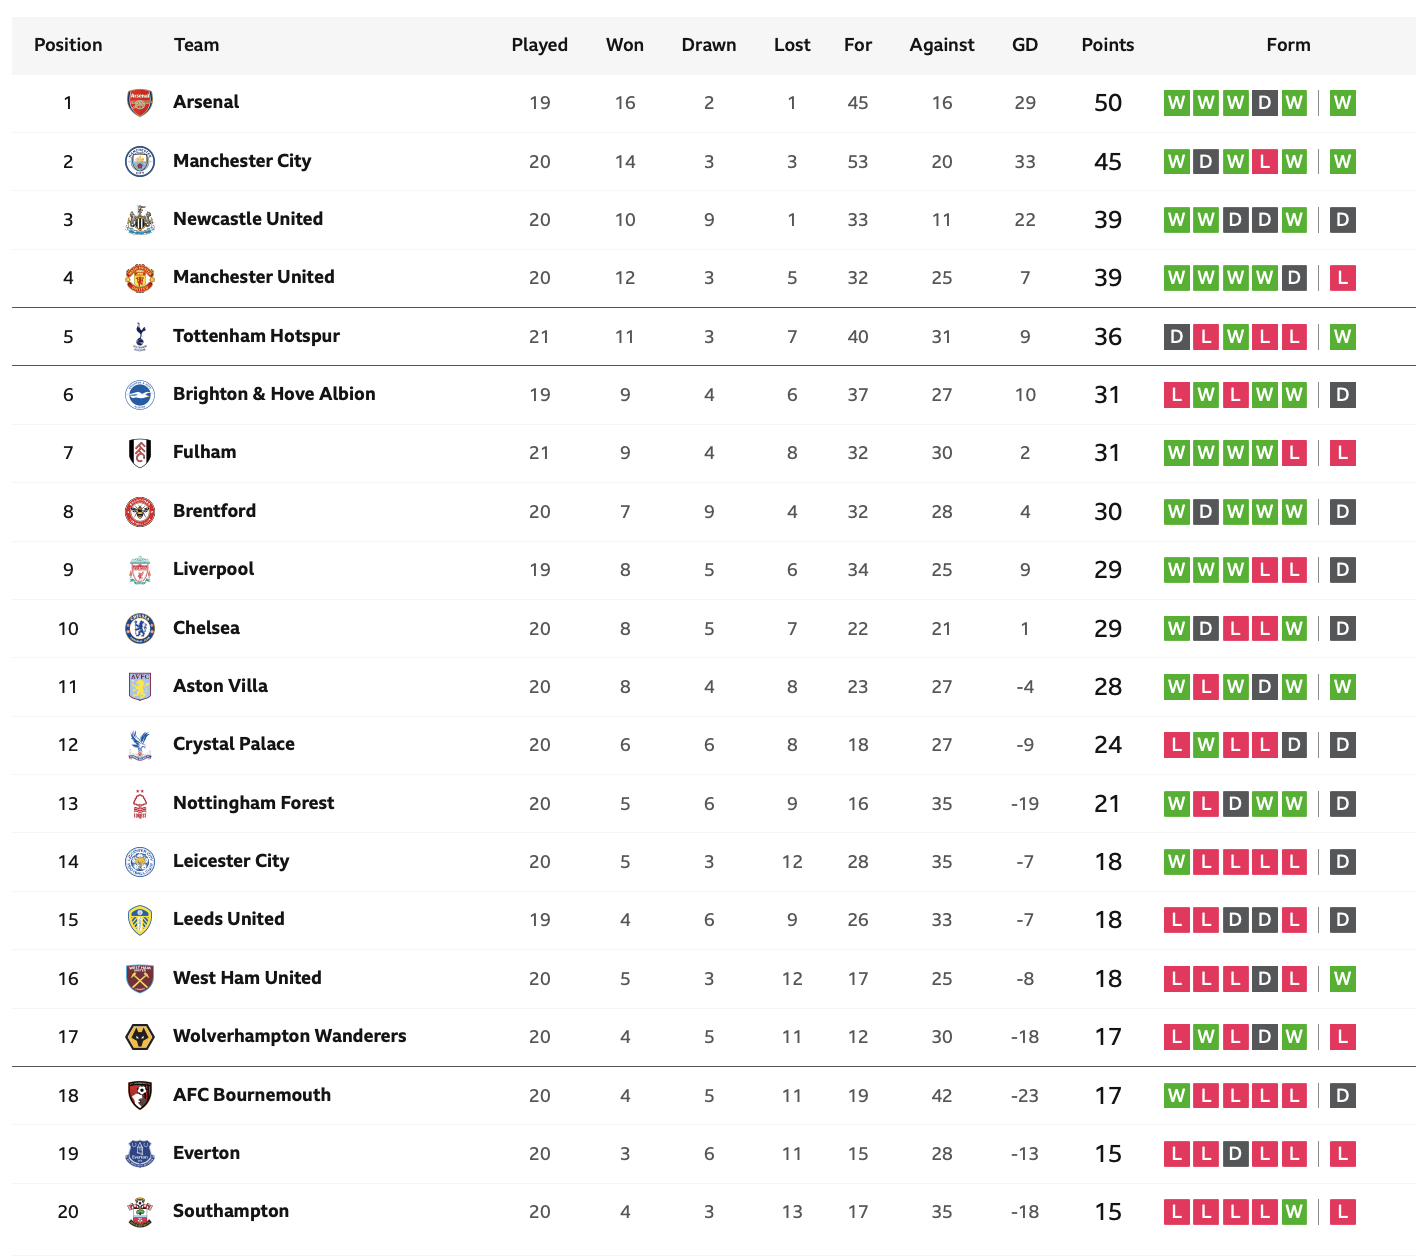The height and width of the screenshot is (1256, 1418).
Task: Click the Manchester City club crest
Action: [140, 161]
